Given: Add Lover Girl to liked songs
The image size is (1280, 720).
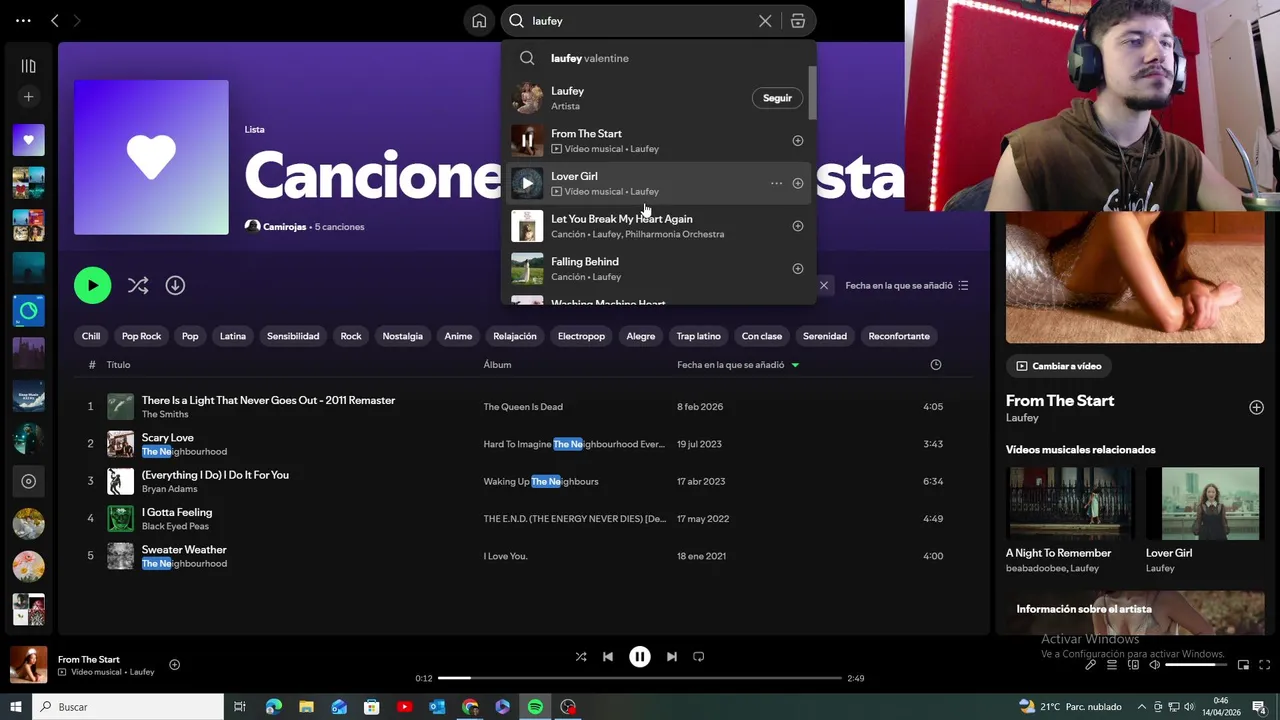Looking at the screenshot, I should [798, 183].
